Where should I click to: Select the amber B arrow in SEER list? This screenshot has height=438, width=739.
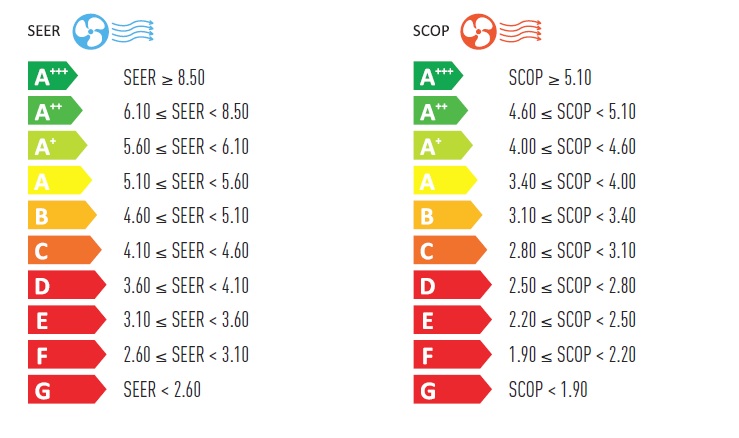pyautogui.click(x=62, y=216)
